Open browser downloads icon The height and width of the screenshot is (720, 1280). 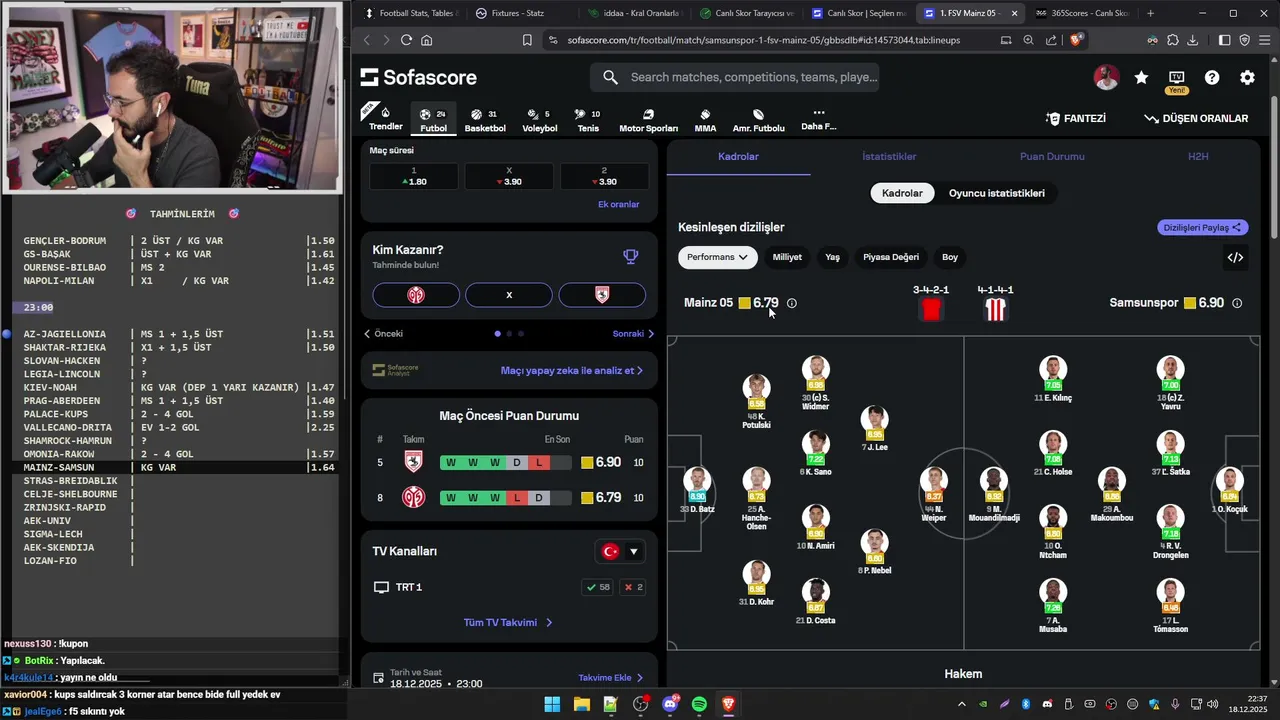tap(1193, 40)
